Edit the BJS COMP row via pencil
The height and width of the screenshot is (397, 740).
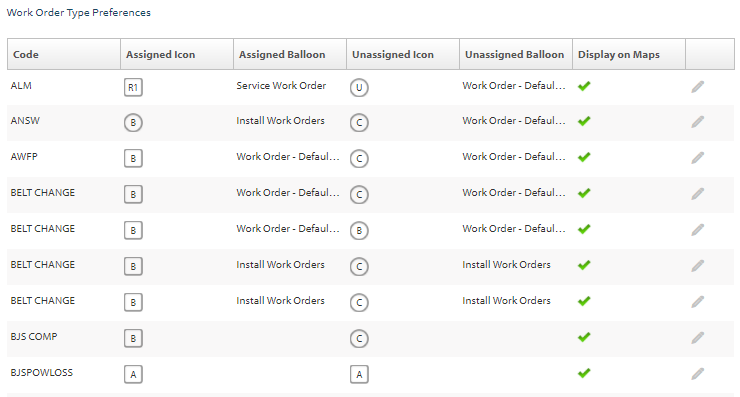click(698, 338)
